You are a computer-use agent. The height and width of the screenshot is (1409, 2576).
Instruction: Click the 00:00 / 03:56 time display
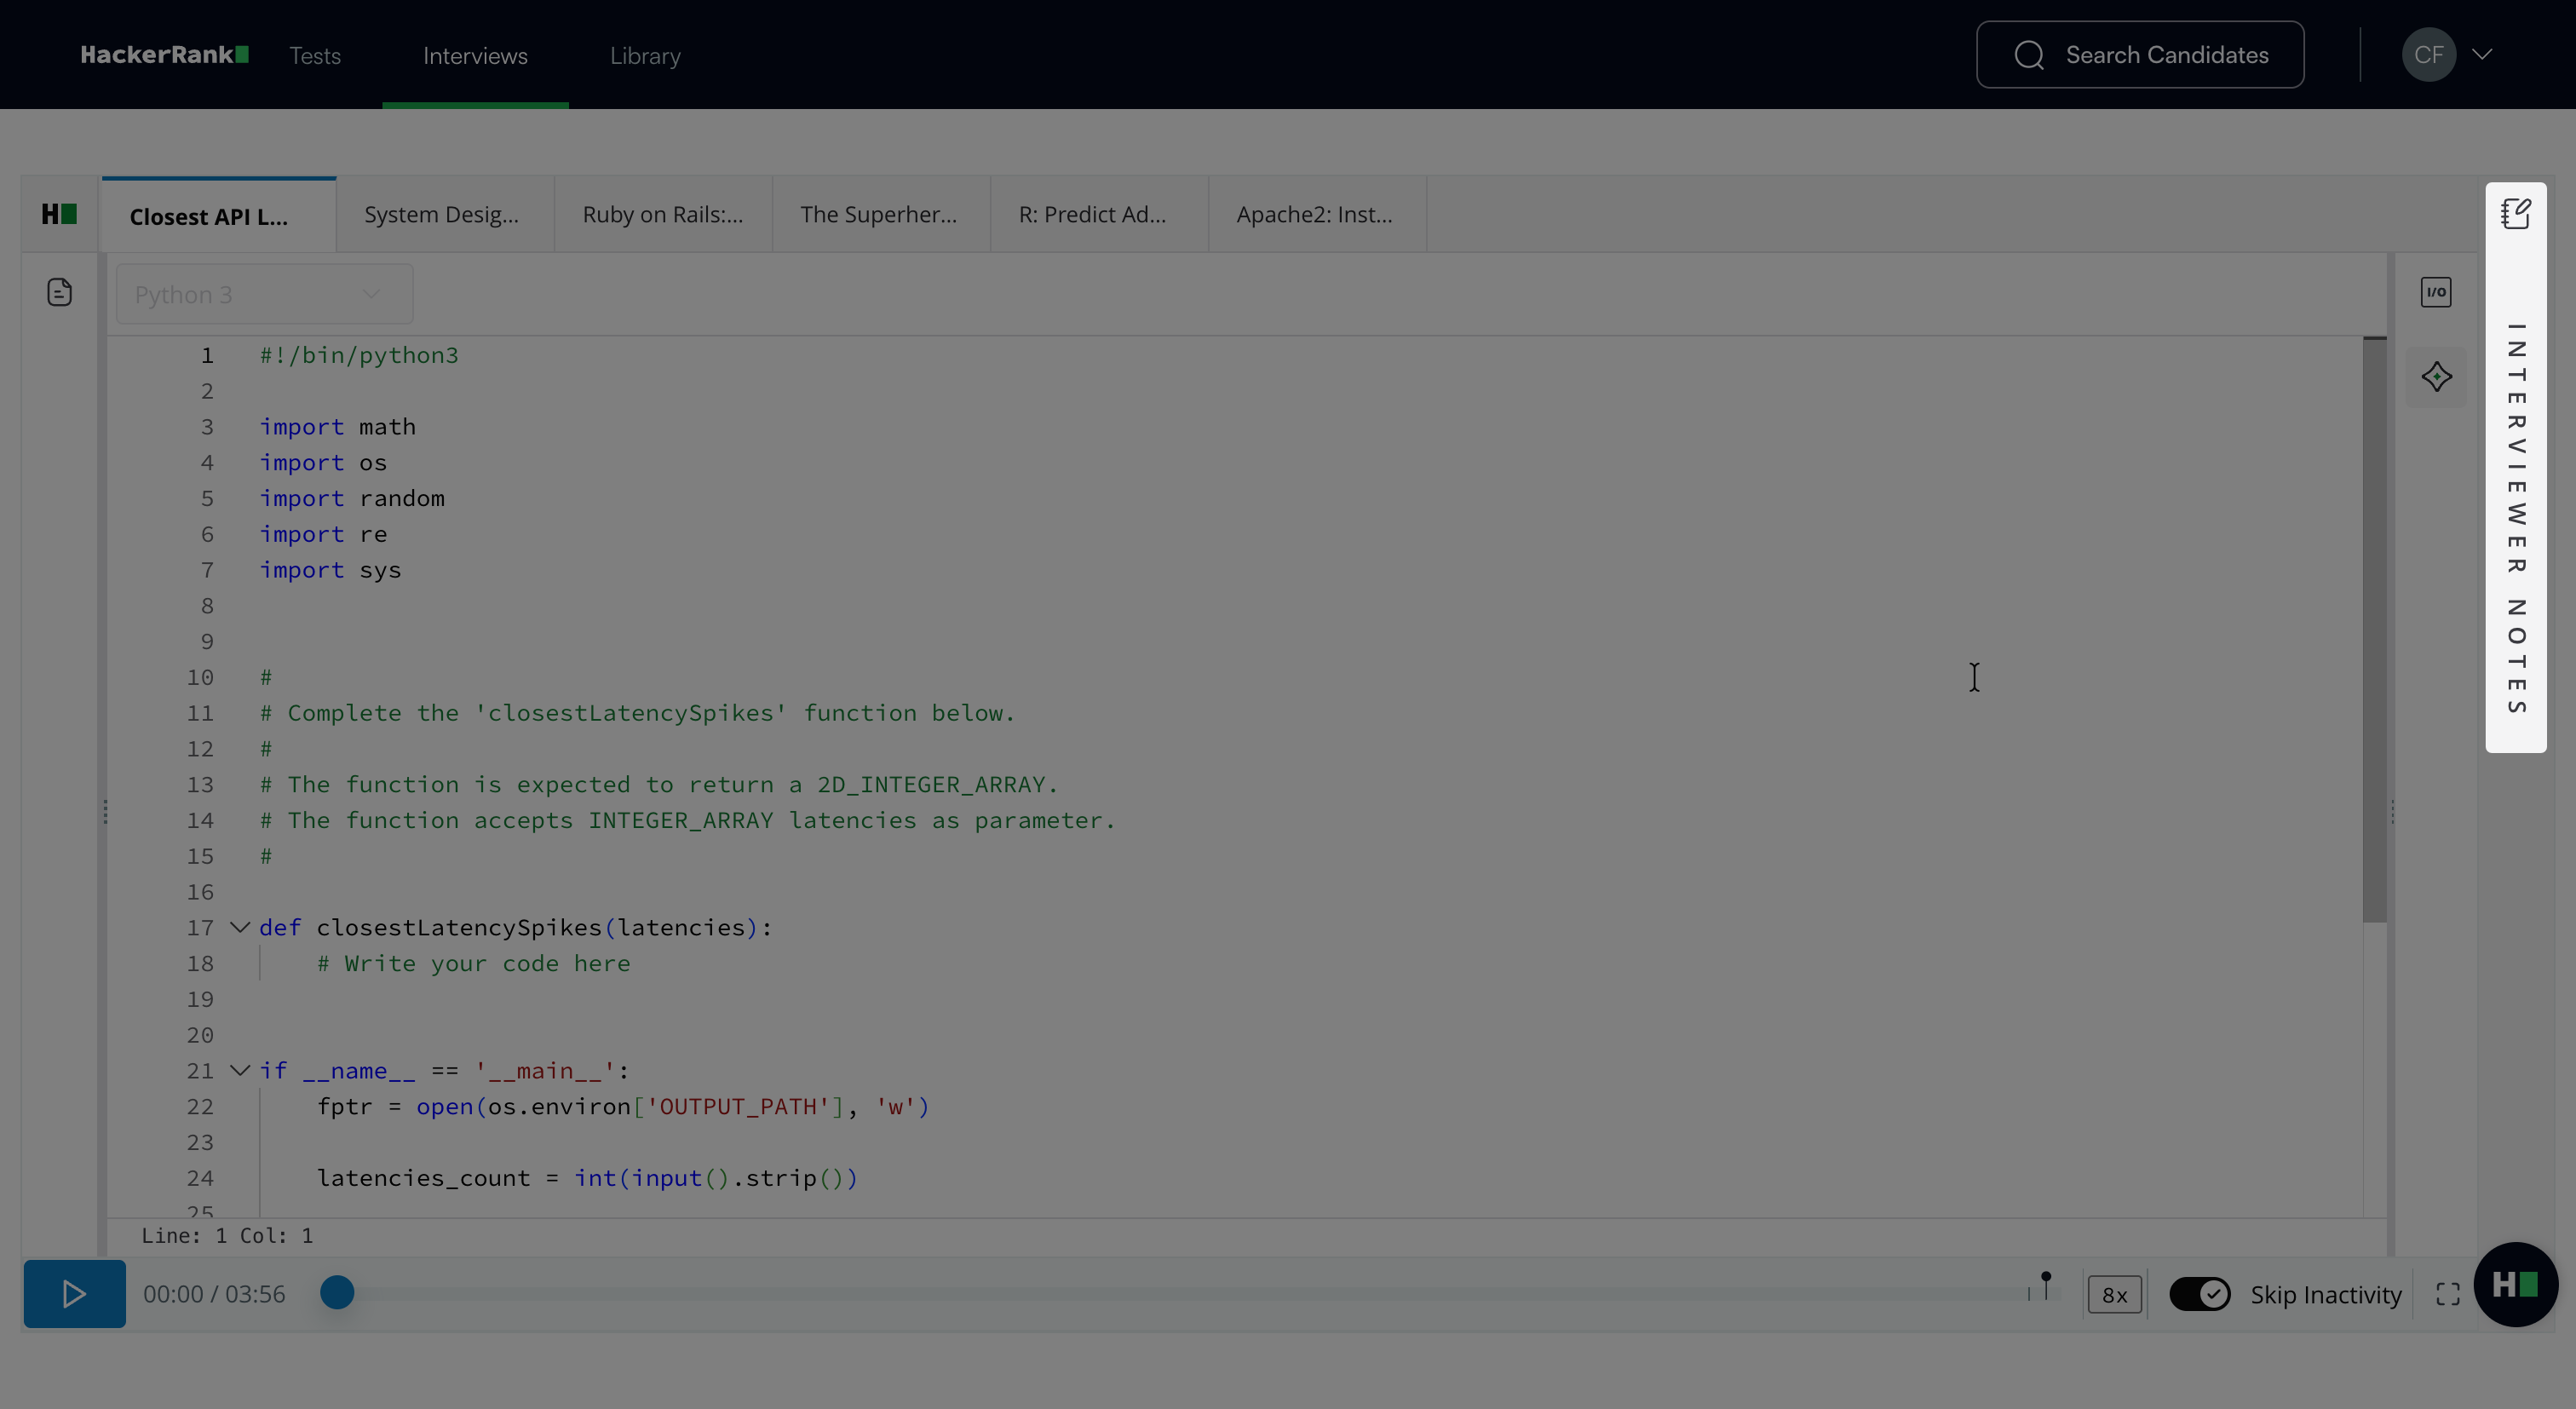coord(214,1295)
